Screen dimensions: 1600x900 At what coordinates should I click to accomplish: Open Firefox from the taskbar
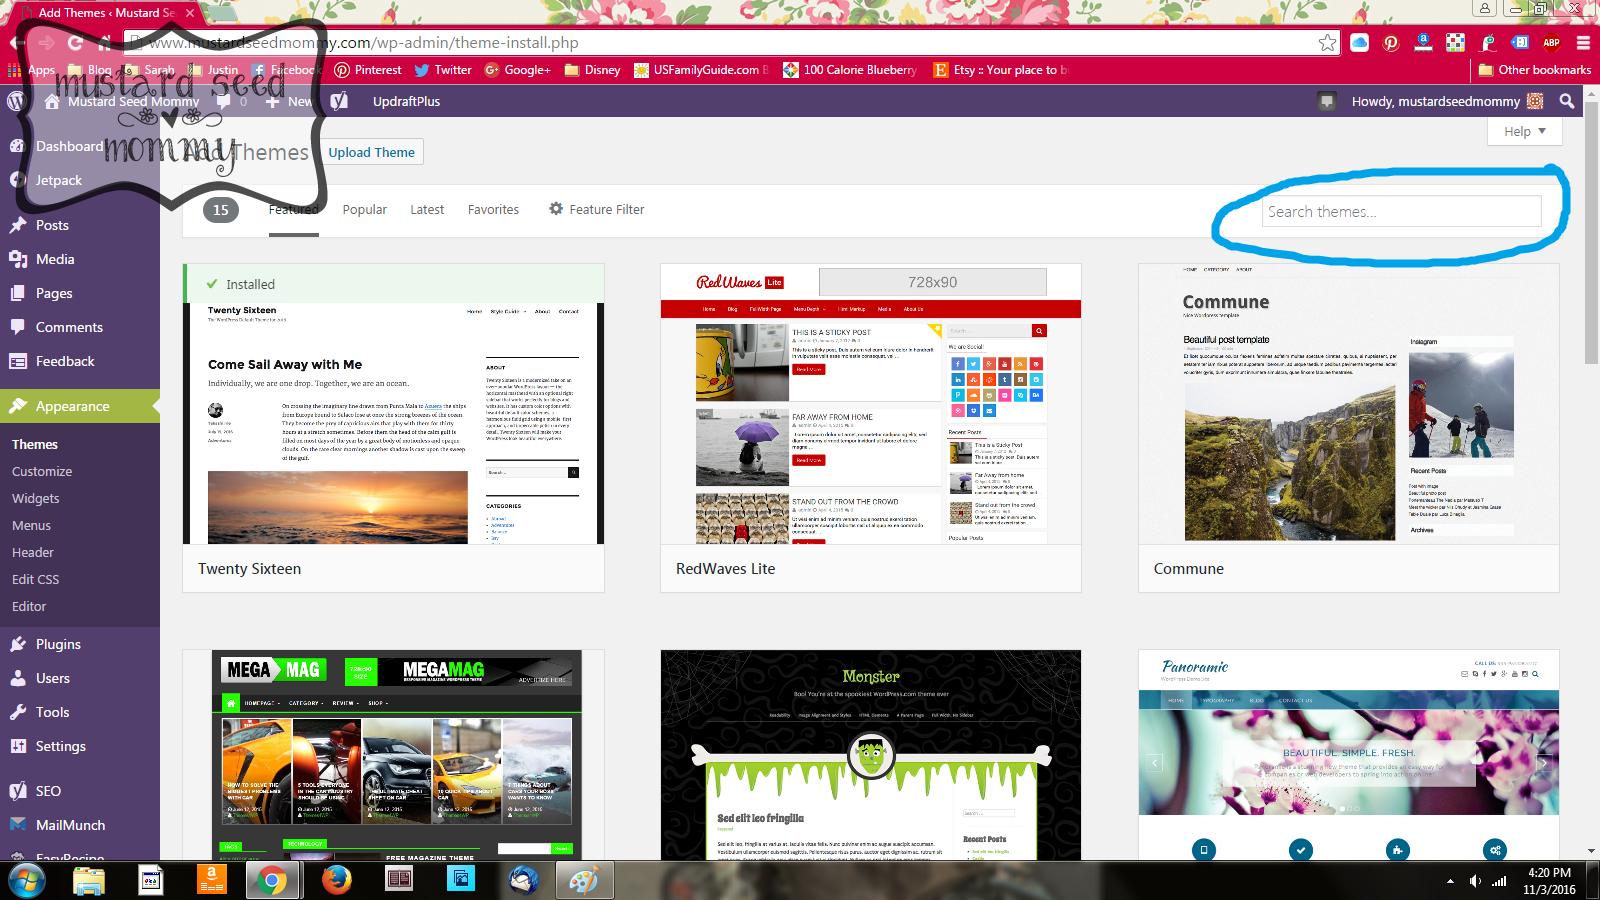click(x=337, y=881)
